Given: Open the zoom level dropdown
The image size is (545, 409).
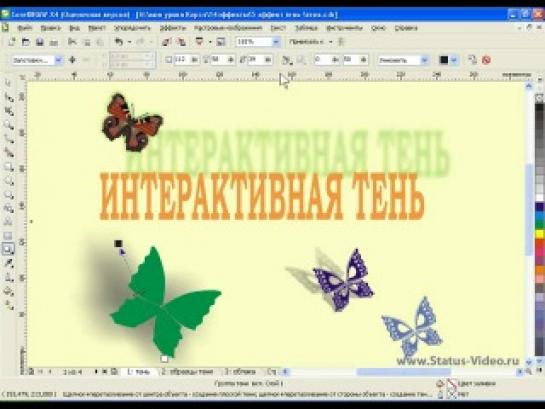Looking at the screenshot, I should click(276, 42).
